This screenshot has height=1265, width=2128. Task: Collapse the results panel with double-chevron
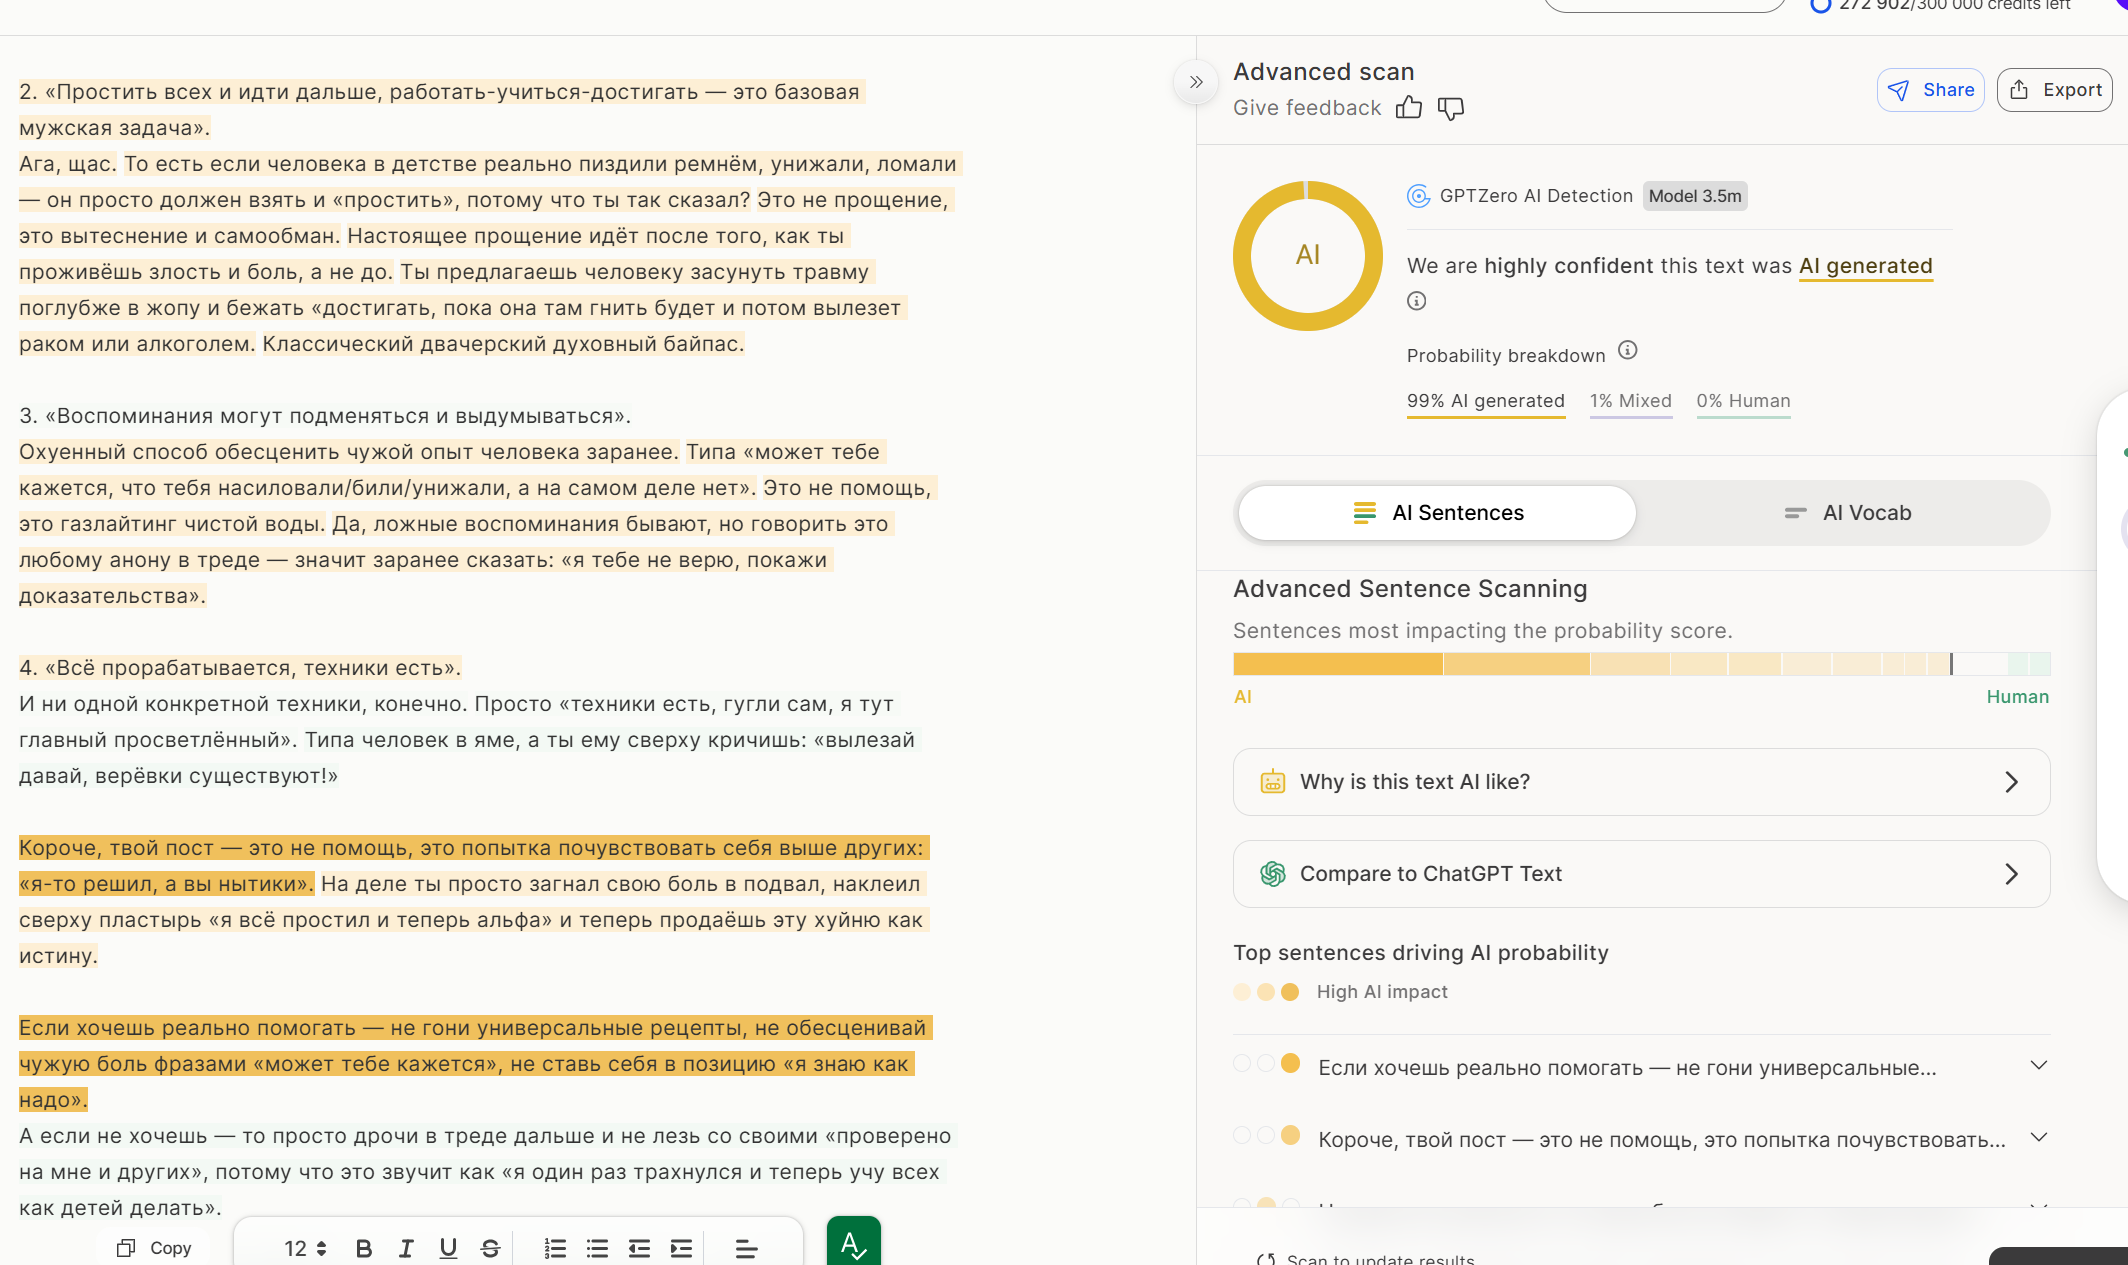1196,83
